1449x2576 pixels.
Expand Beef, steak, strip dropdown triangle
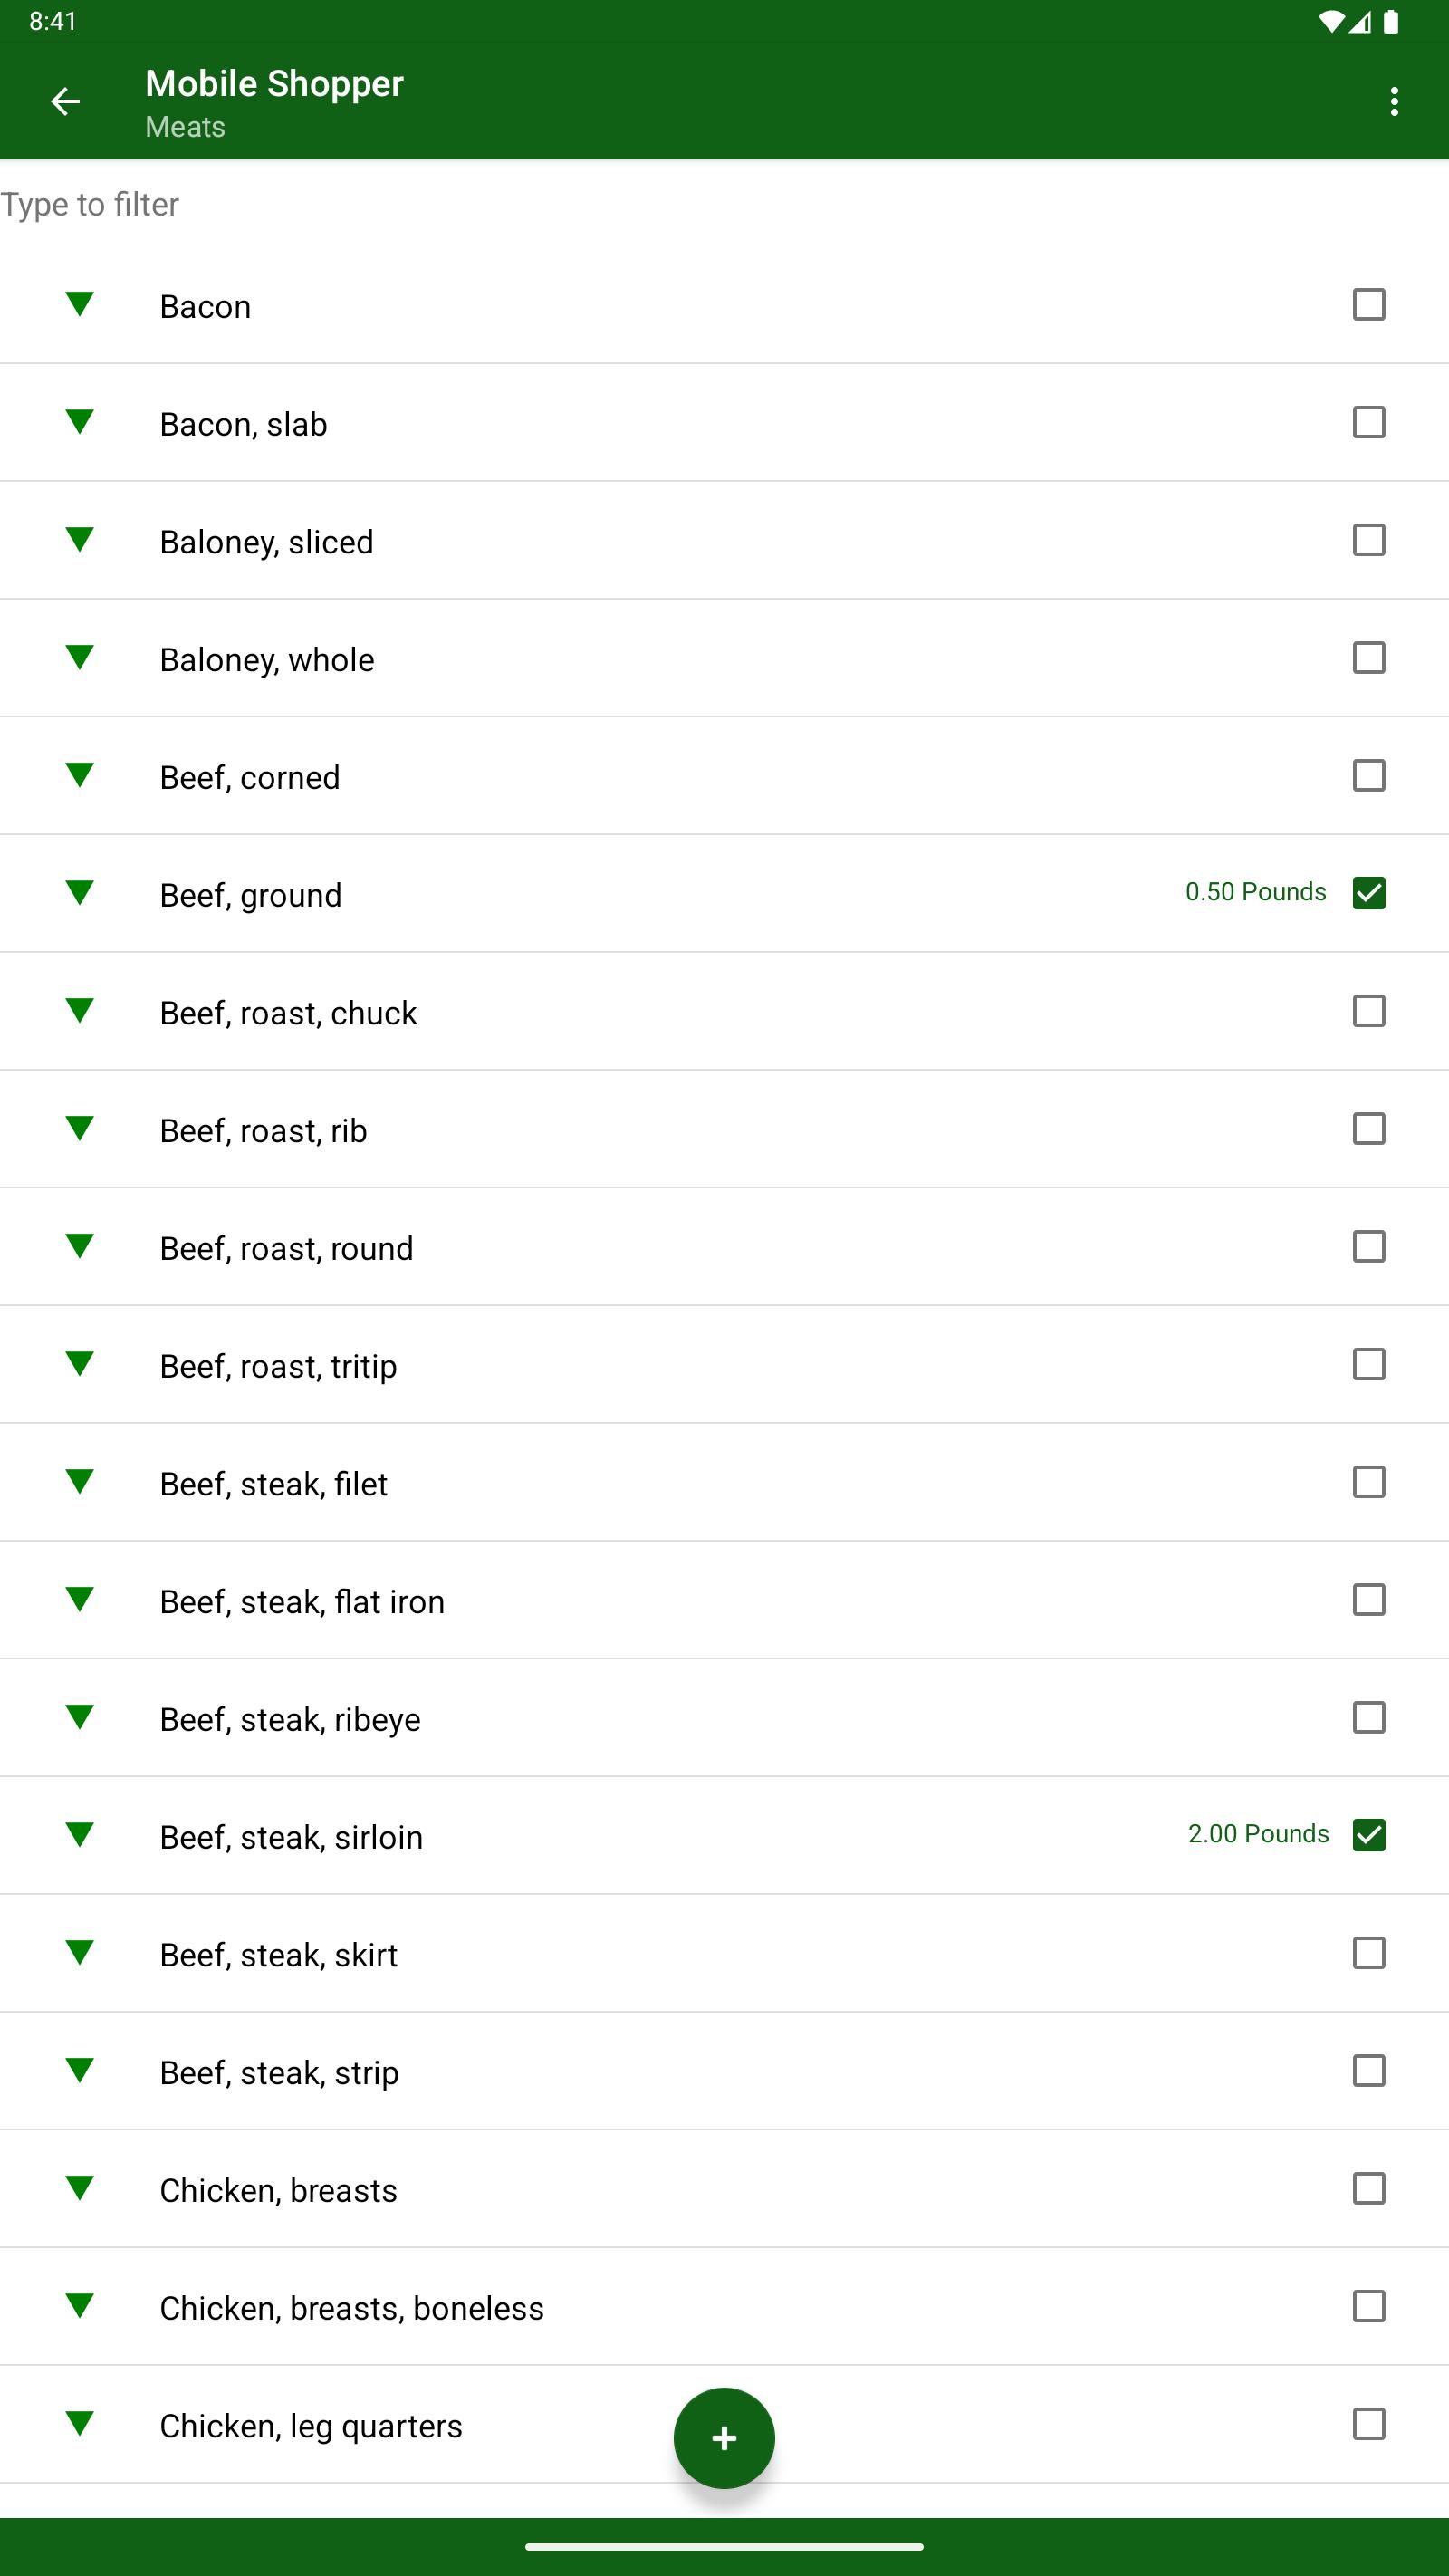click(x=79, y=2070)
